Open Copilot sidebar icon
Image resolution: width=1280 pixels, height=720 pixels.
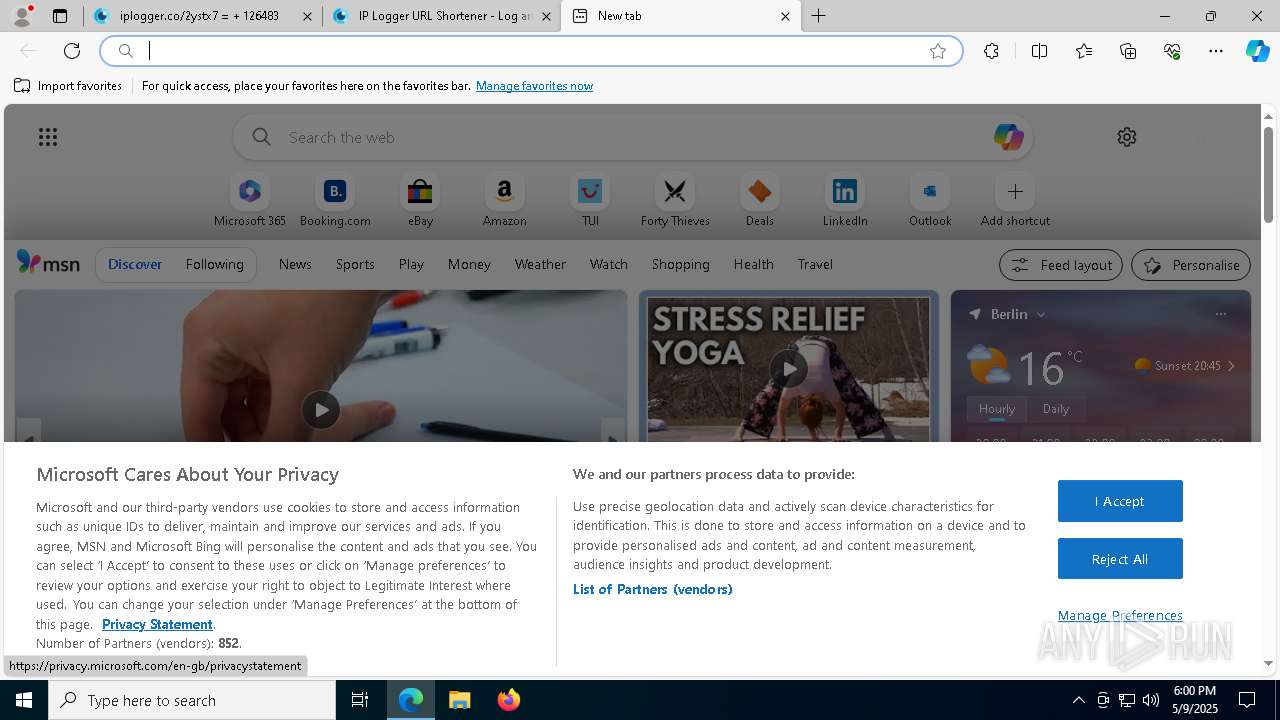point(1258,51)
